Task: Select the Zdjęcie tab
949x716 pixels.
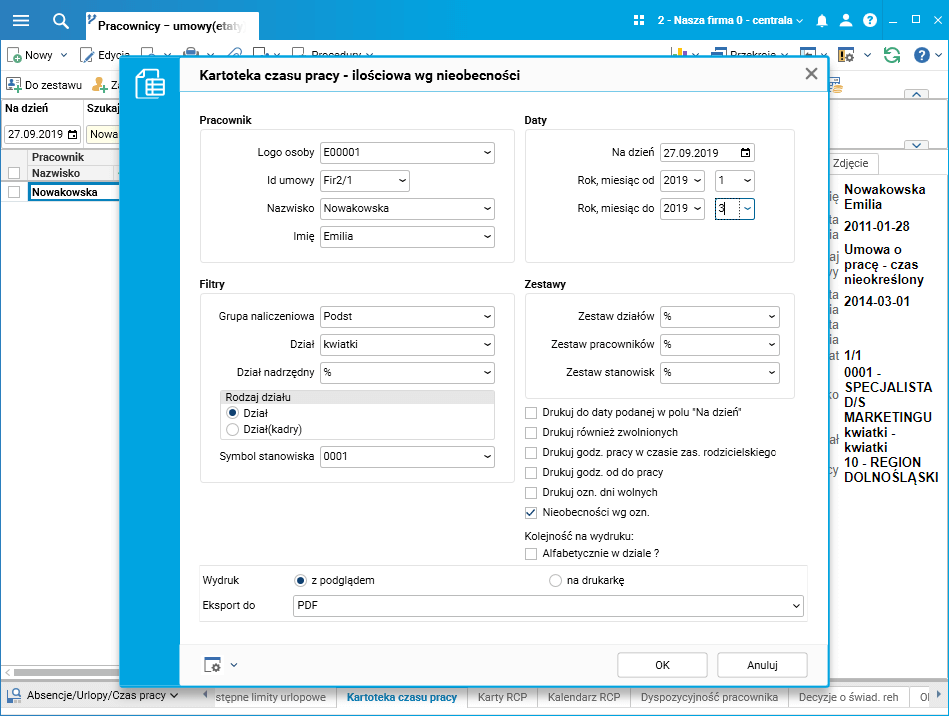Action: coord(850,163)
